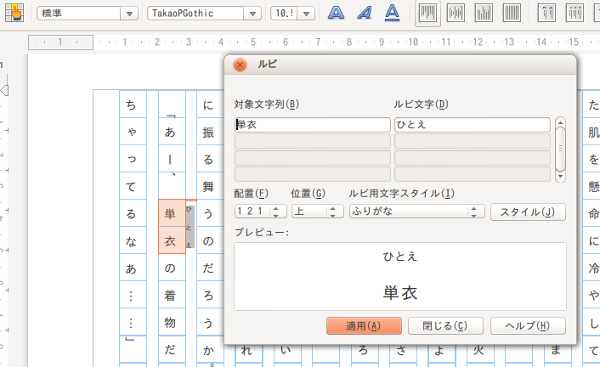
Task: Click the ruby list scrollbar down arrow
Action: tap(560, 176)
